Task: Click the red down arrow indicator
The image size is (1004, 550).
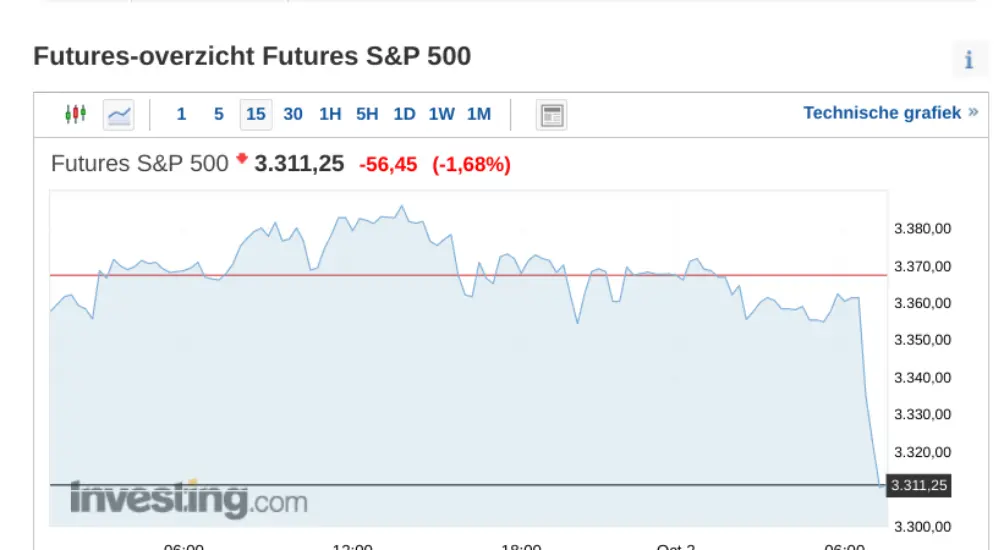Action: pyautogui.click(x=241, y=158)
